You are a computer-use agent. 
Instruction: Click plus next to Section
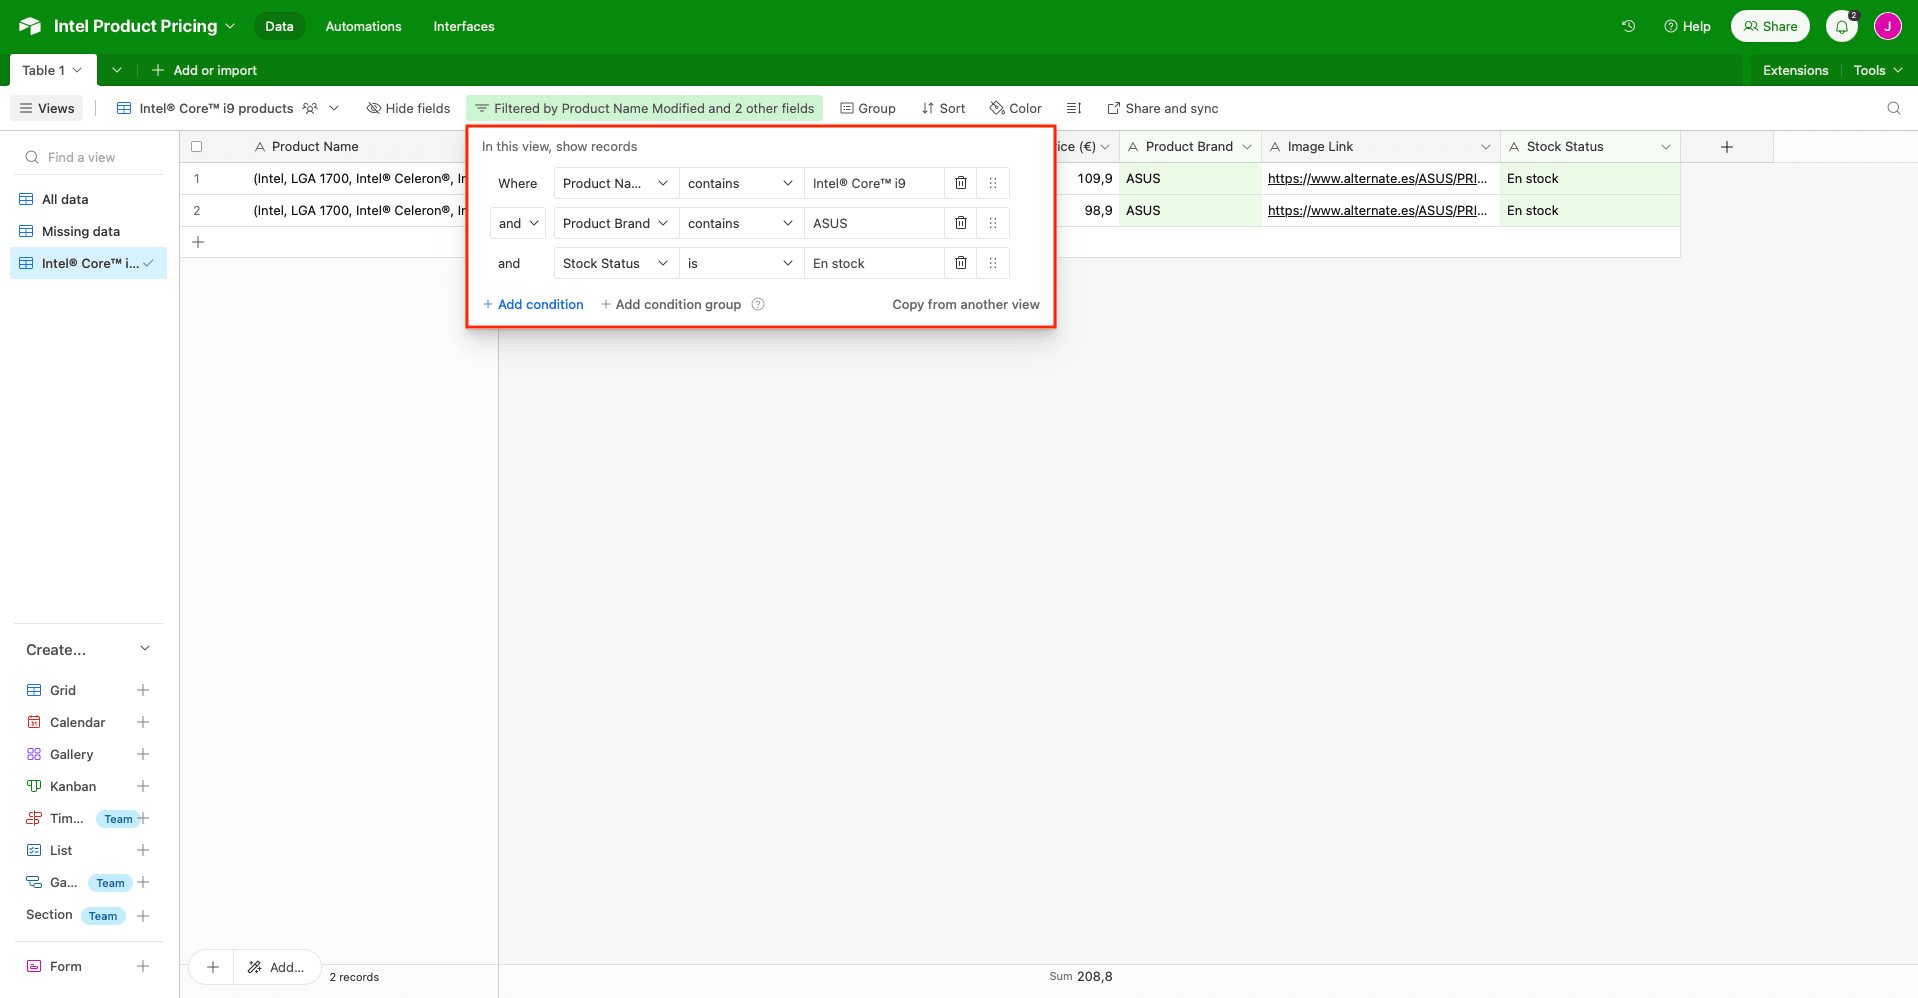143,915
